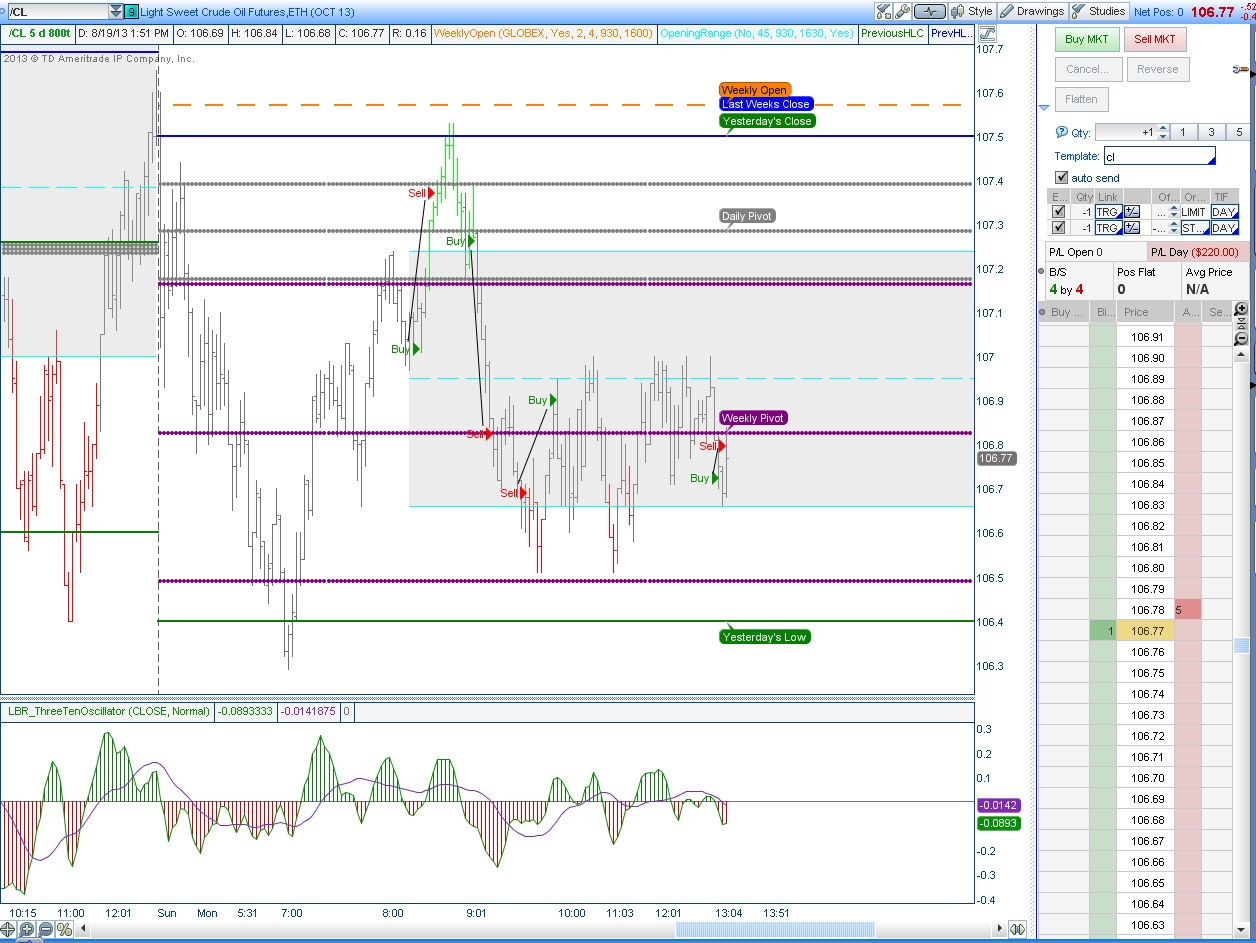
Task: Click the Last Weeks Close chart label
Action: point(766,104)
